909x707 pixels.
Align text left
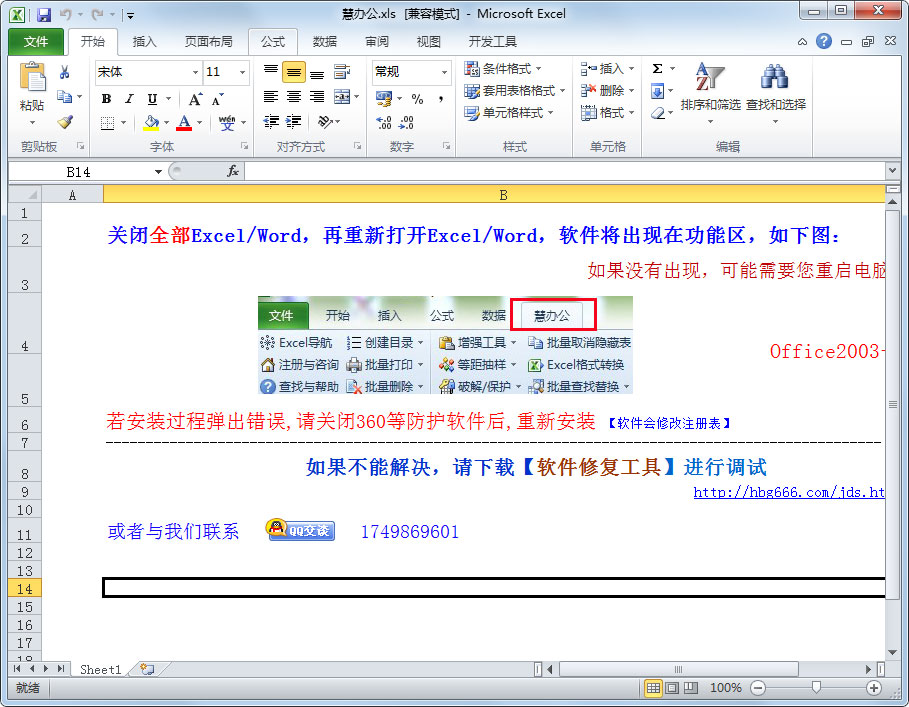pos(271,97)
